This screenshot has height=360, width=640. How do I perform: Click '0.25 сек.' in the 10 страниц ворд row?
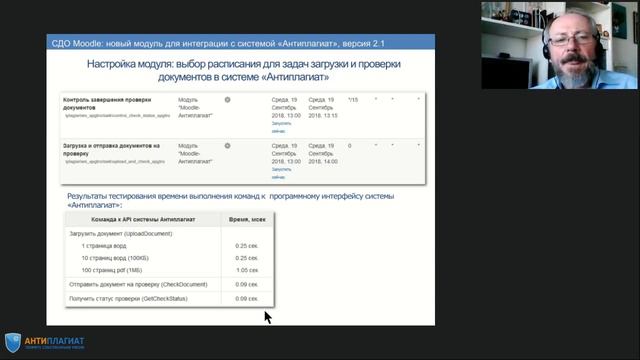click(247, 258)
